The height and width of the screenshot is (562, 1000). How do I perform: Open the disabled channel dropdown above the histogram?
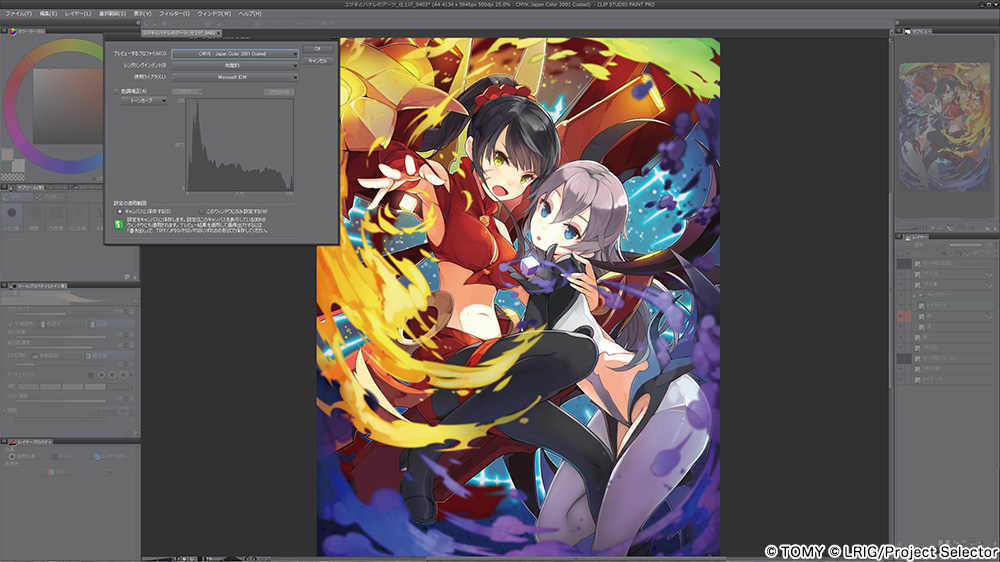pyautogui.click(x=187, y=92)
